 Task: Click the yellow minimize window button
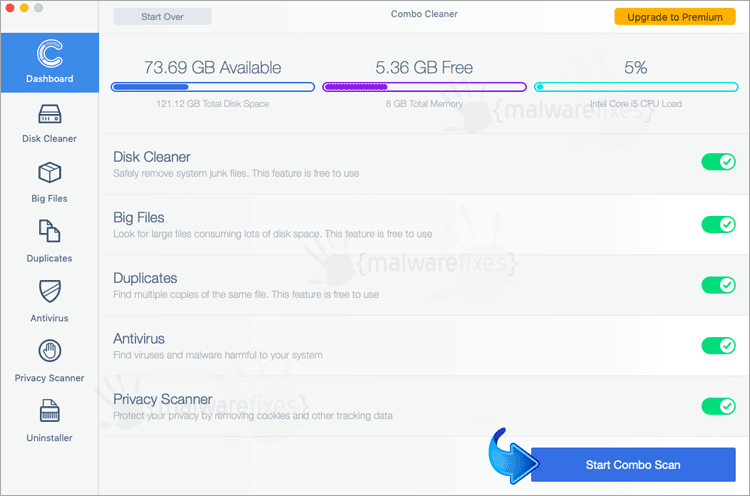point(24,8)
